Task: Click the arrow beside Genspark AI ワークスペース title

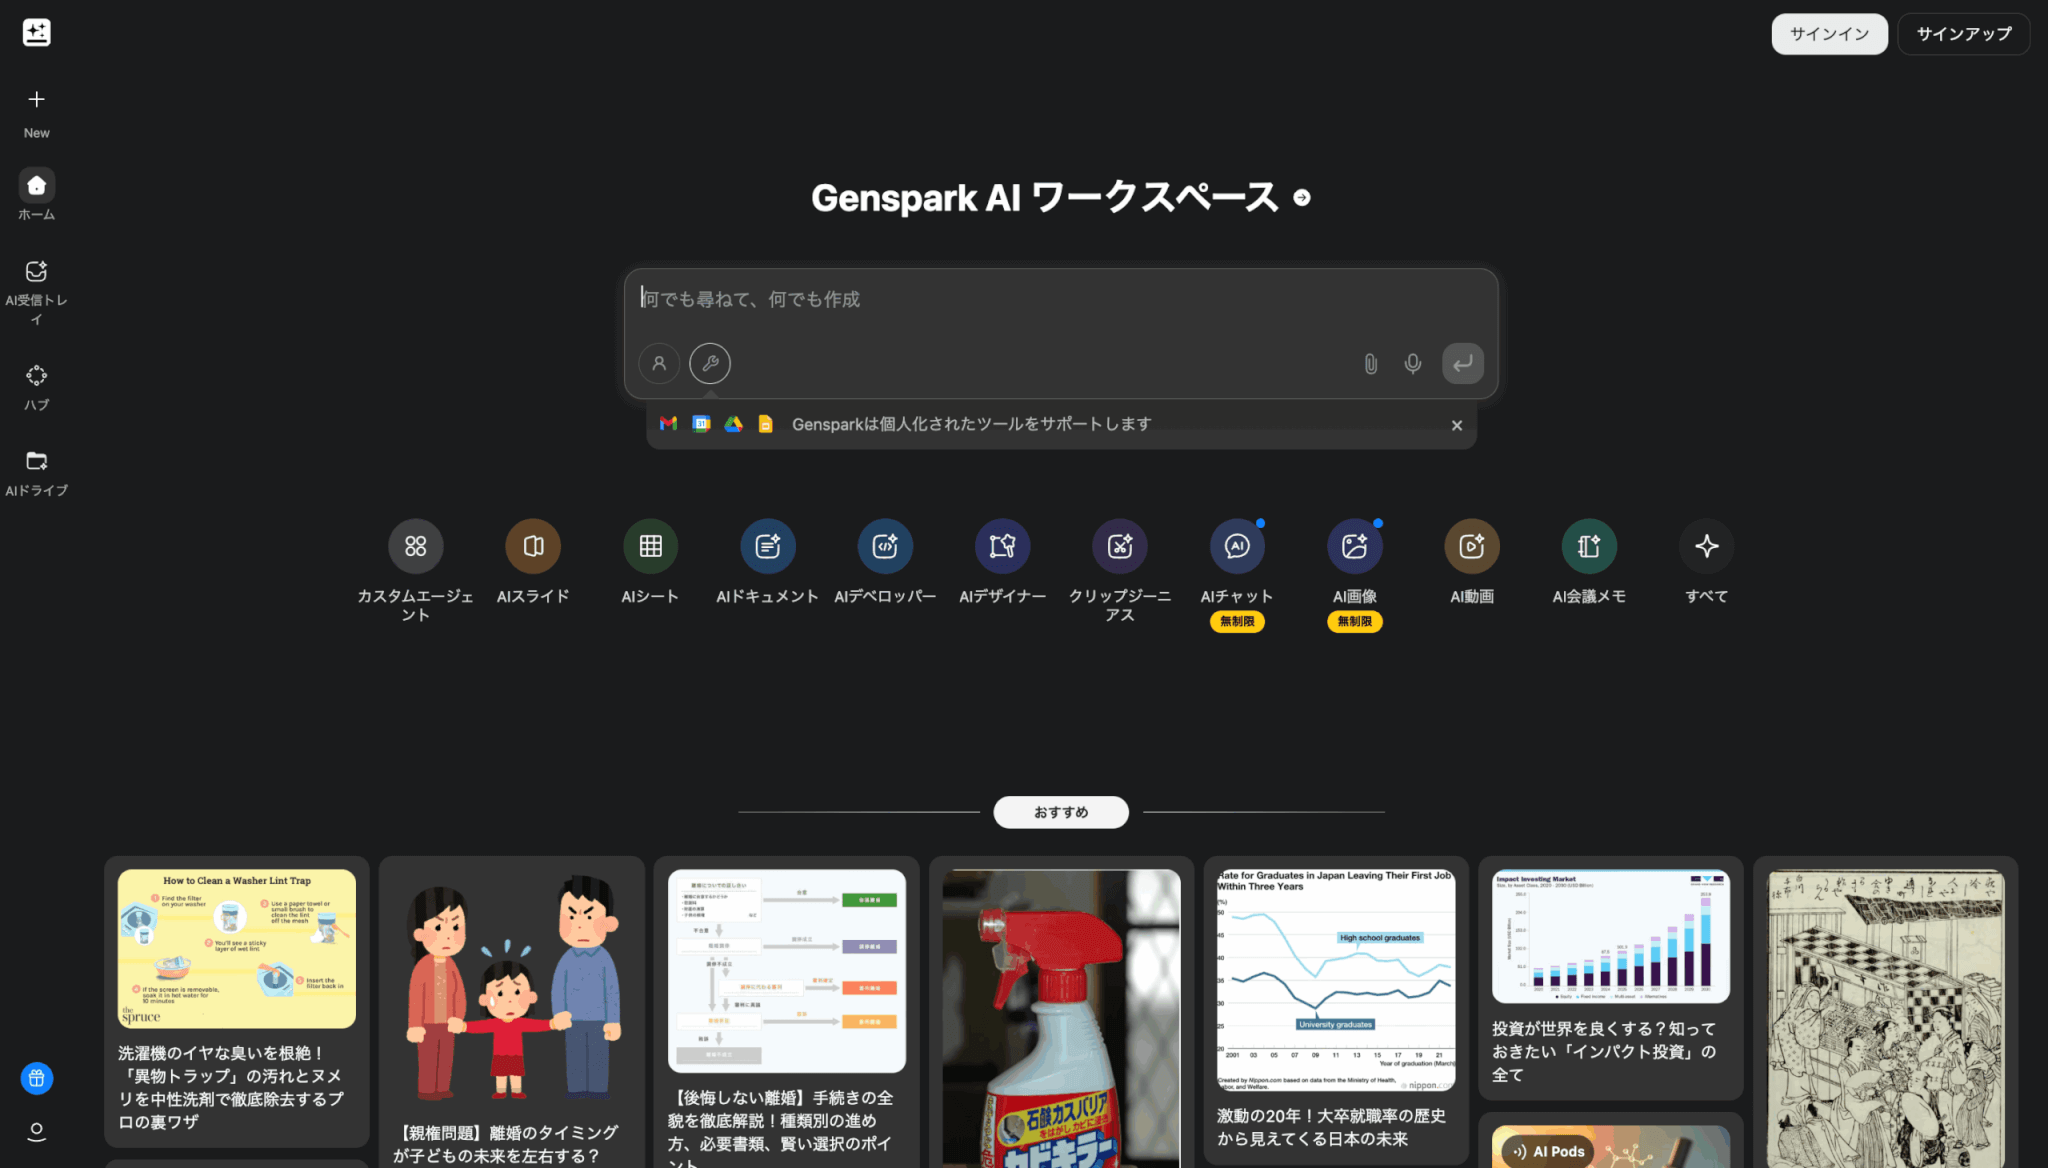Action: click(x=1301, y=198)
